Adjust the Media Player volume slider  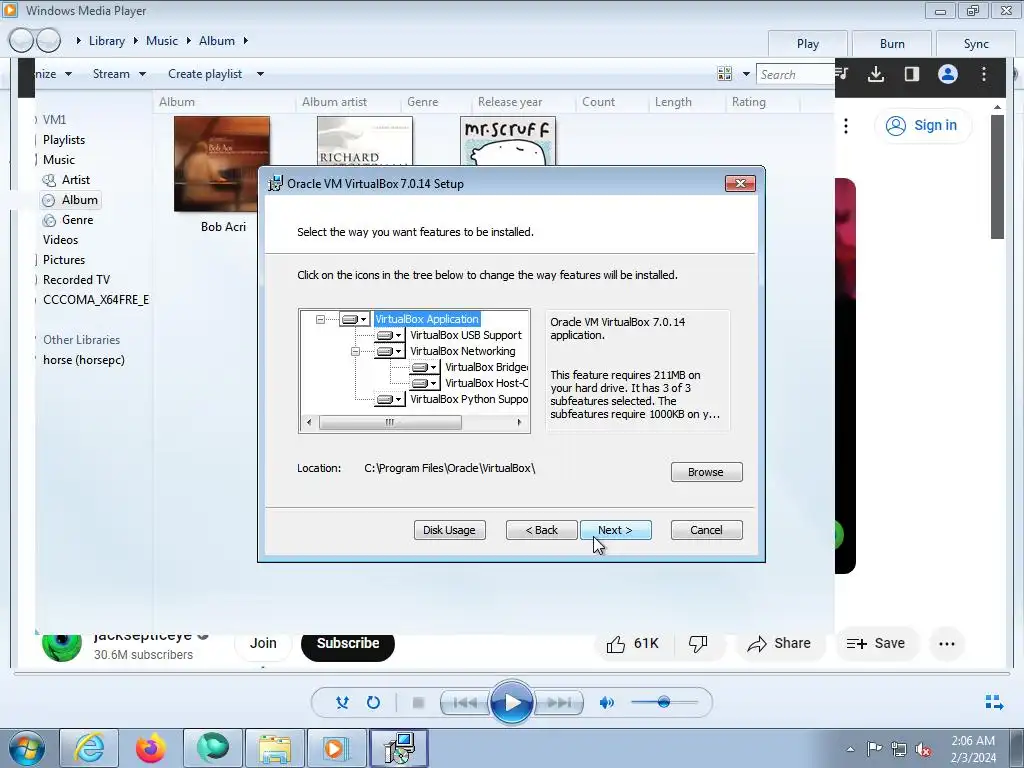(664, 703)
